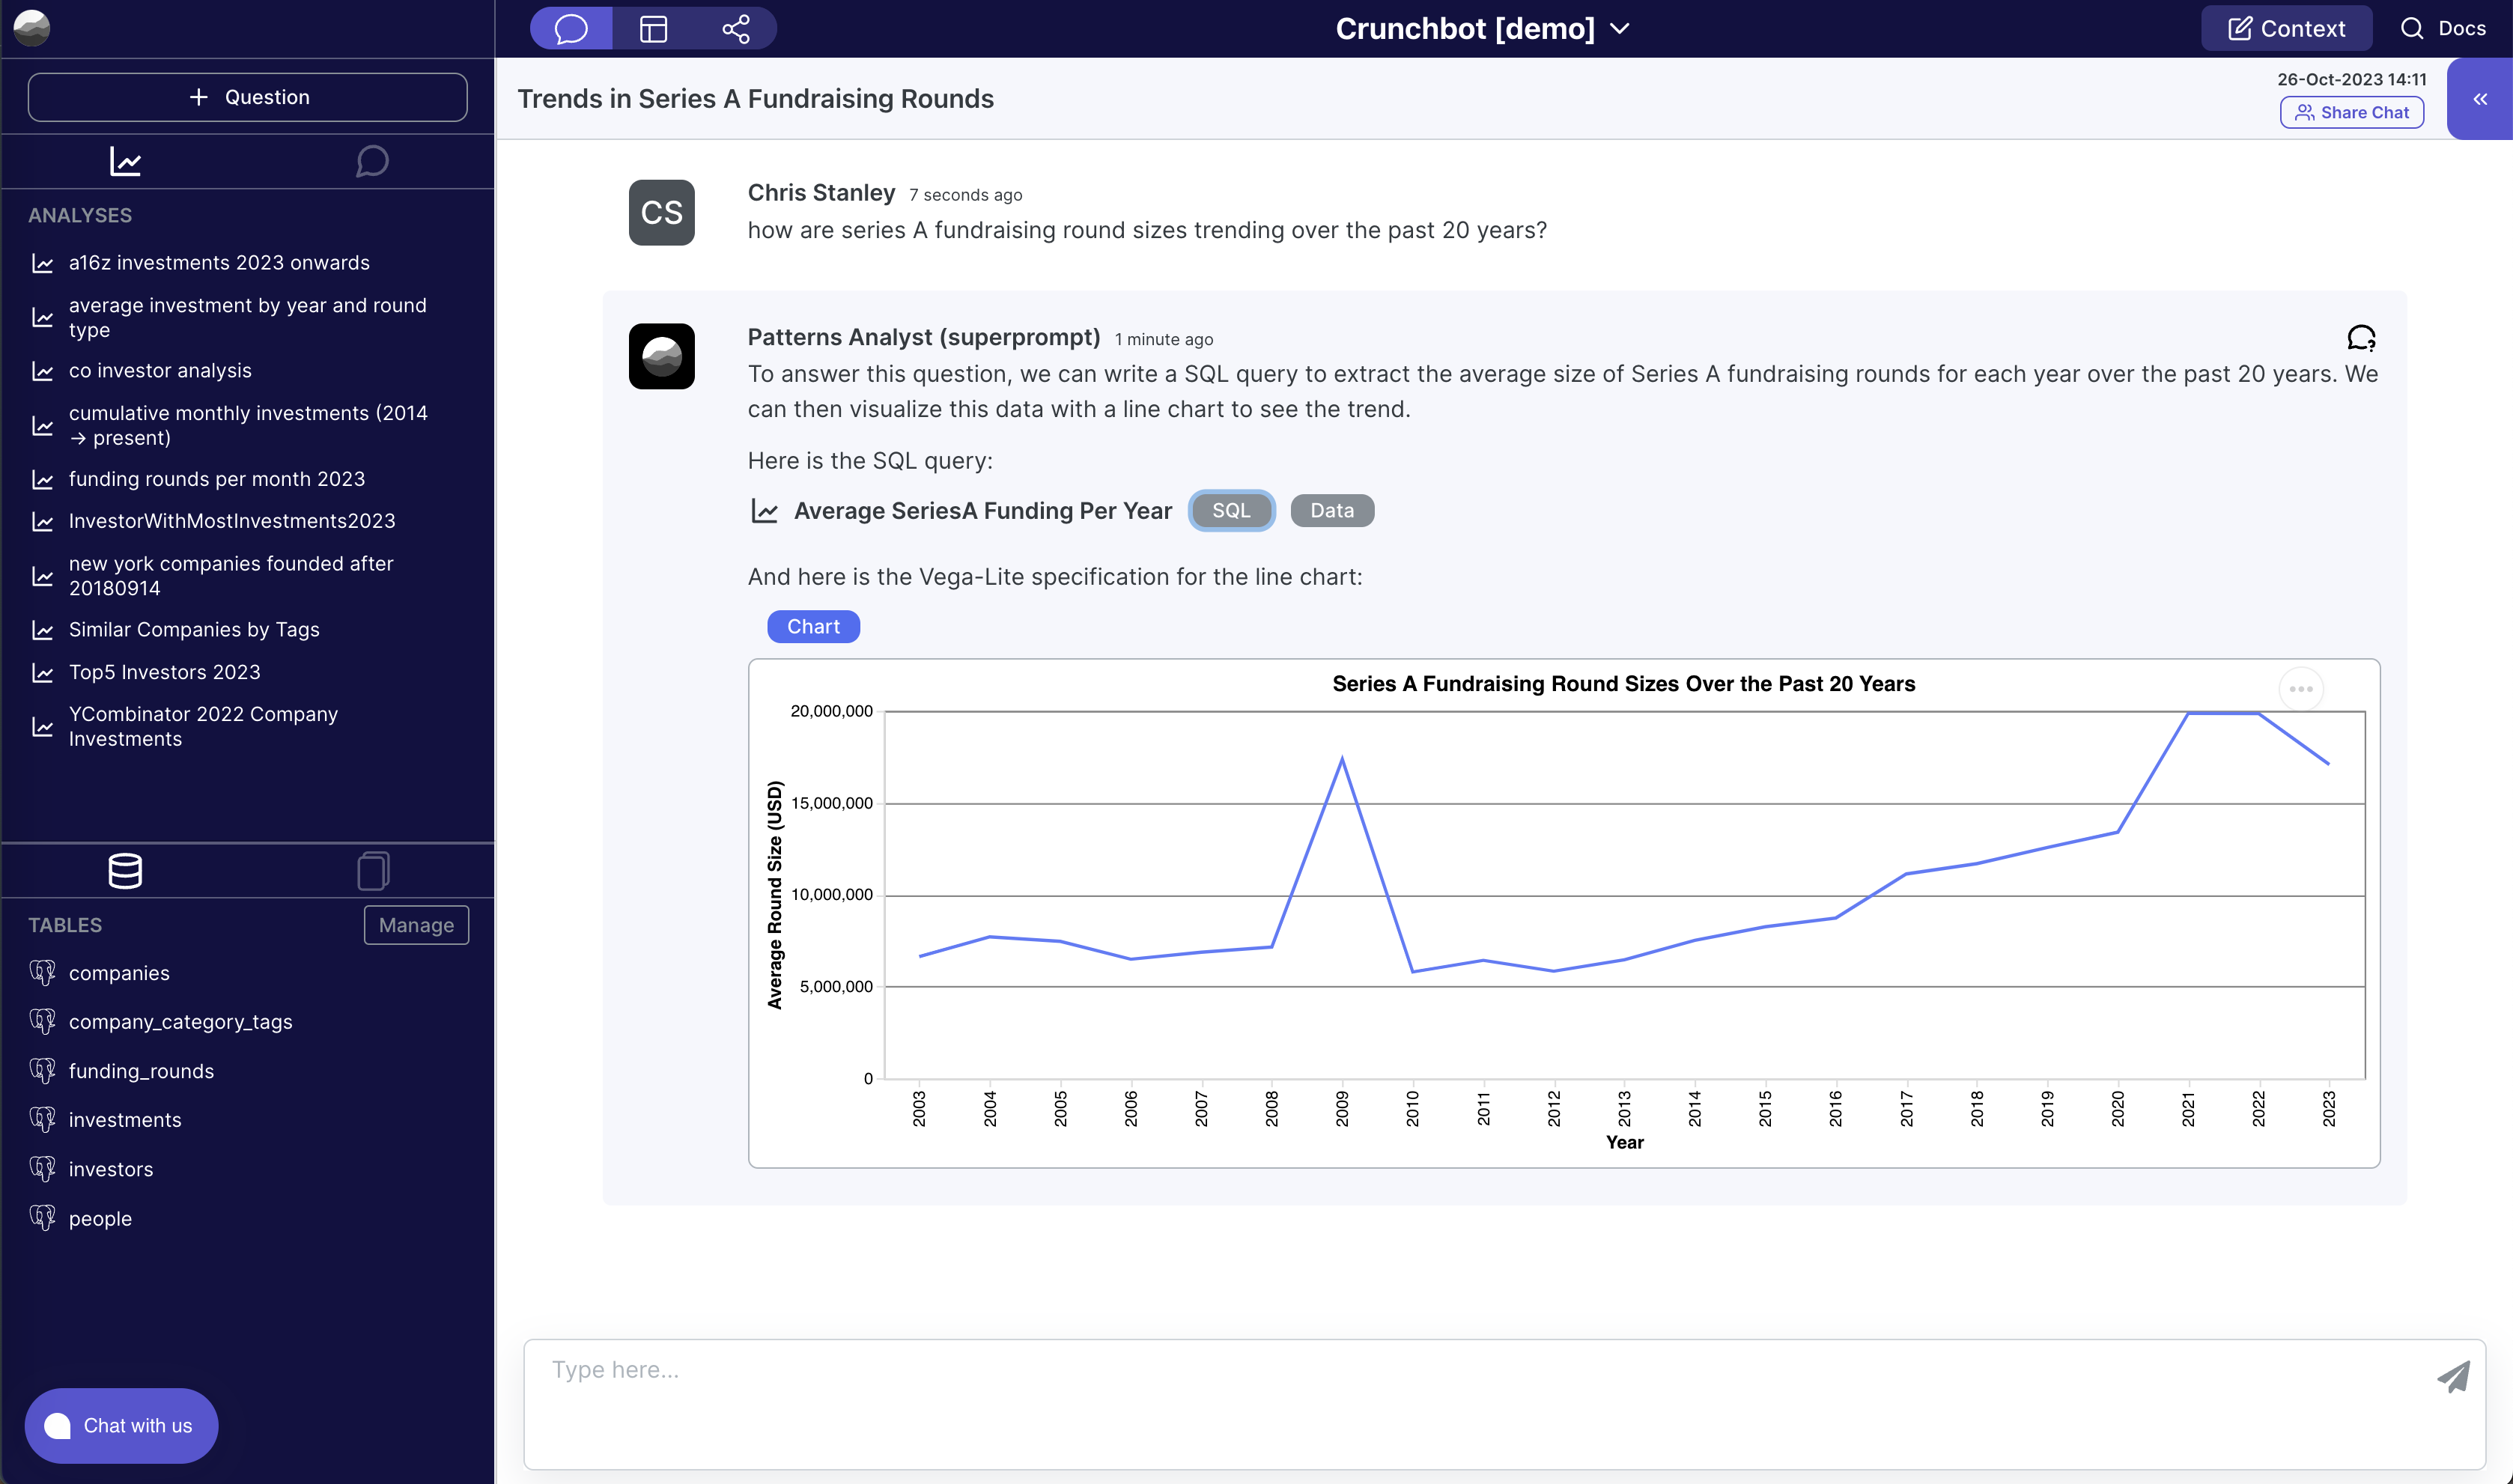The image size is (2513, 1484).
Task: Open Similar Companies by Tags analysis
Action: [x=194, y=629]
